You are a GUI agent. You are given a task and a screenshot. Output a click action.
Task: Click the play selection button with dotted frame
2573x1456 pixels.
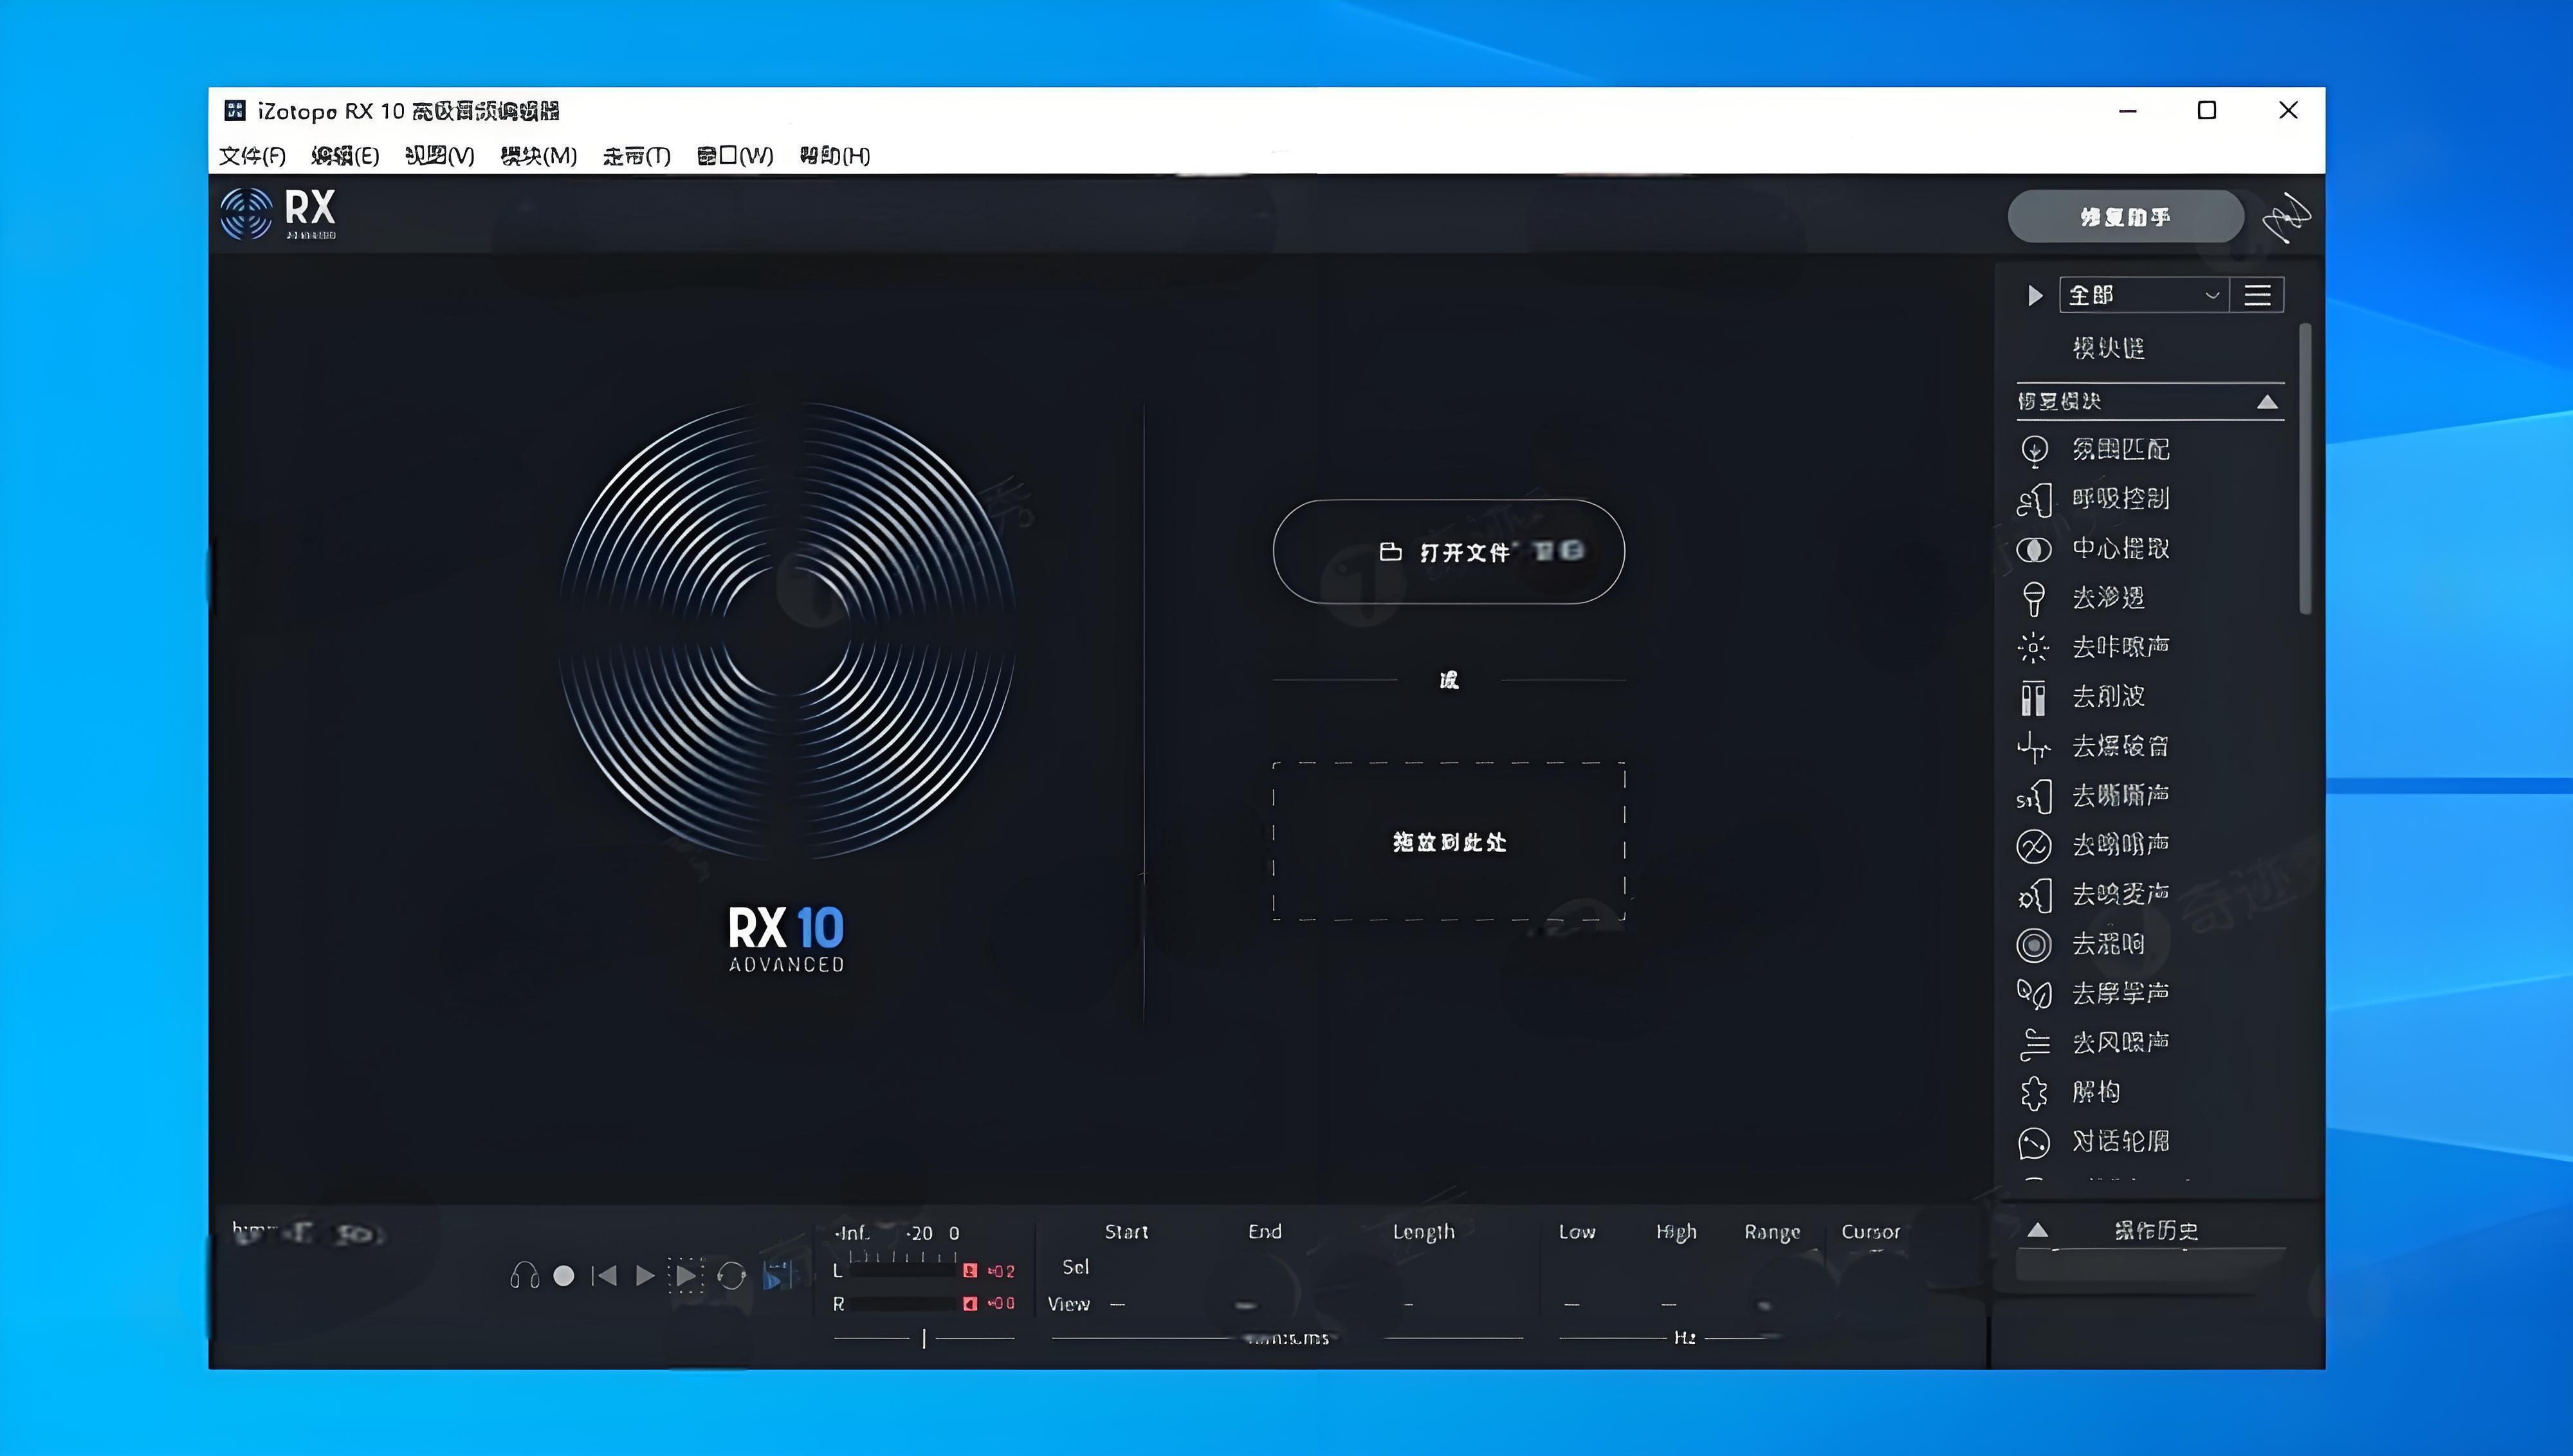[x=686, y=1276]
